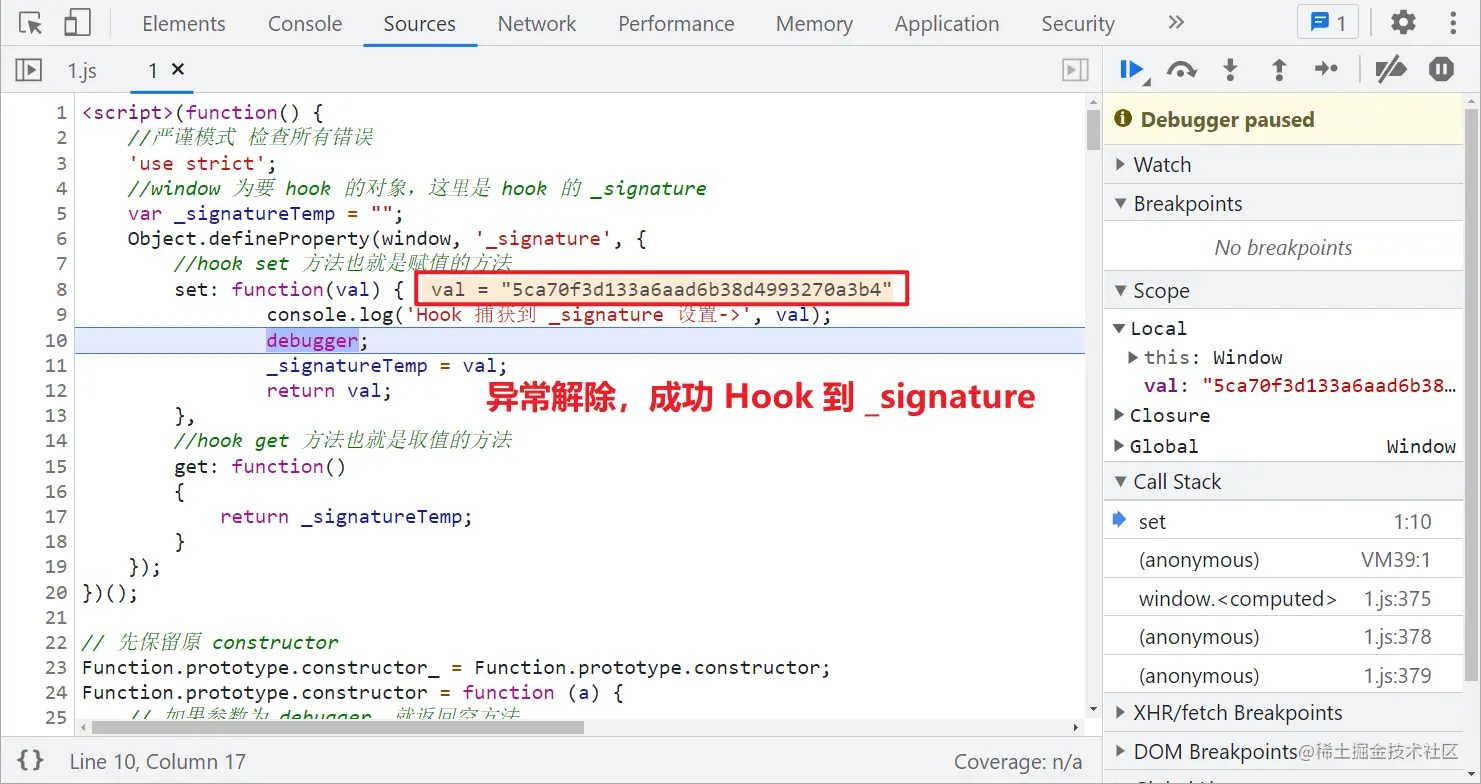The height and width of the screenshot is (784, 1481).
Task: Open the issues counter badge
Action: pos(1328,23)
